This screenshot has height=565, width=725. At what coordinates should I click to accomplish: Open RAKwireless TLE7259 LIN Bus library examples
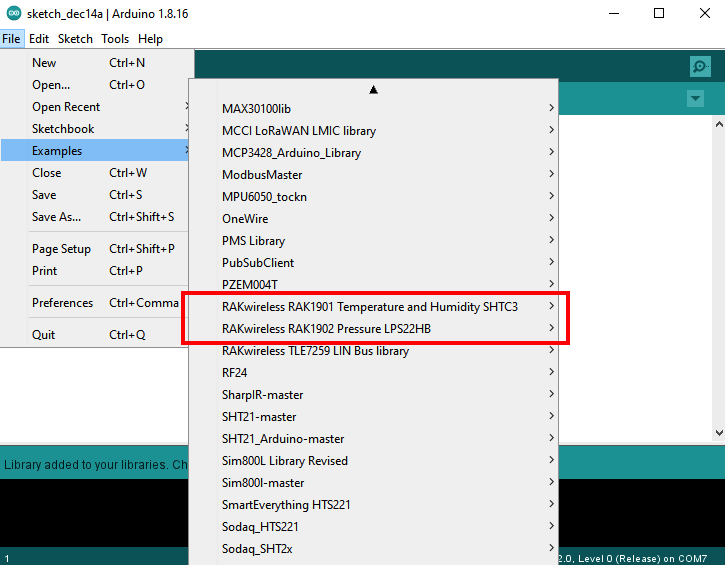pyautogui.click(x=374, y=350)
